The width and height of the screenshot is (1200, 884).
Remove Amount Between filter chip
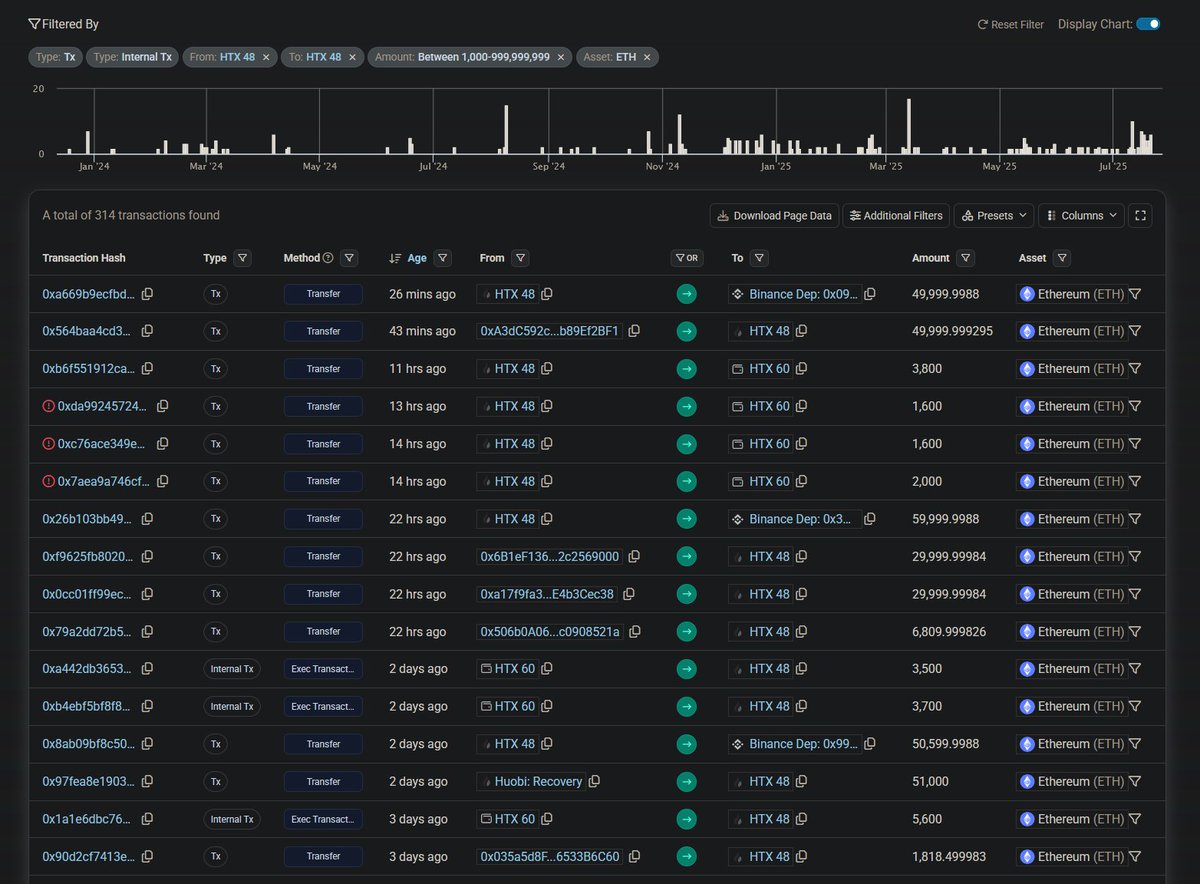pos(560,57)
